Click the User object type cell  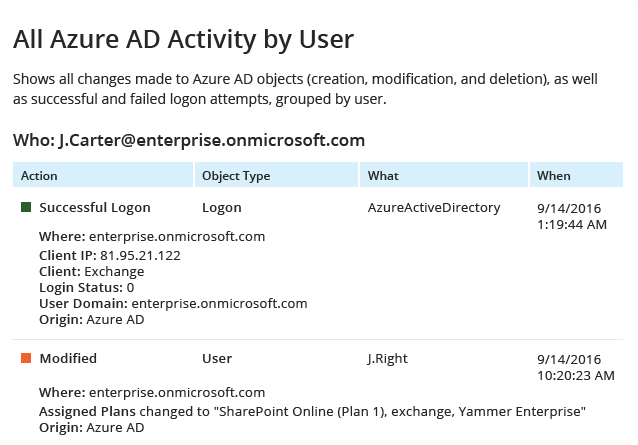point(217,358)
